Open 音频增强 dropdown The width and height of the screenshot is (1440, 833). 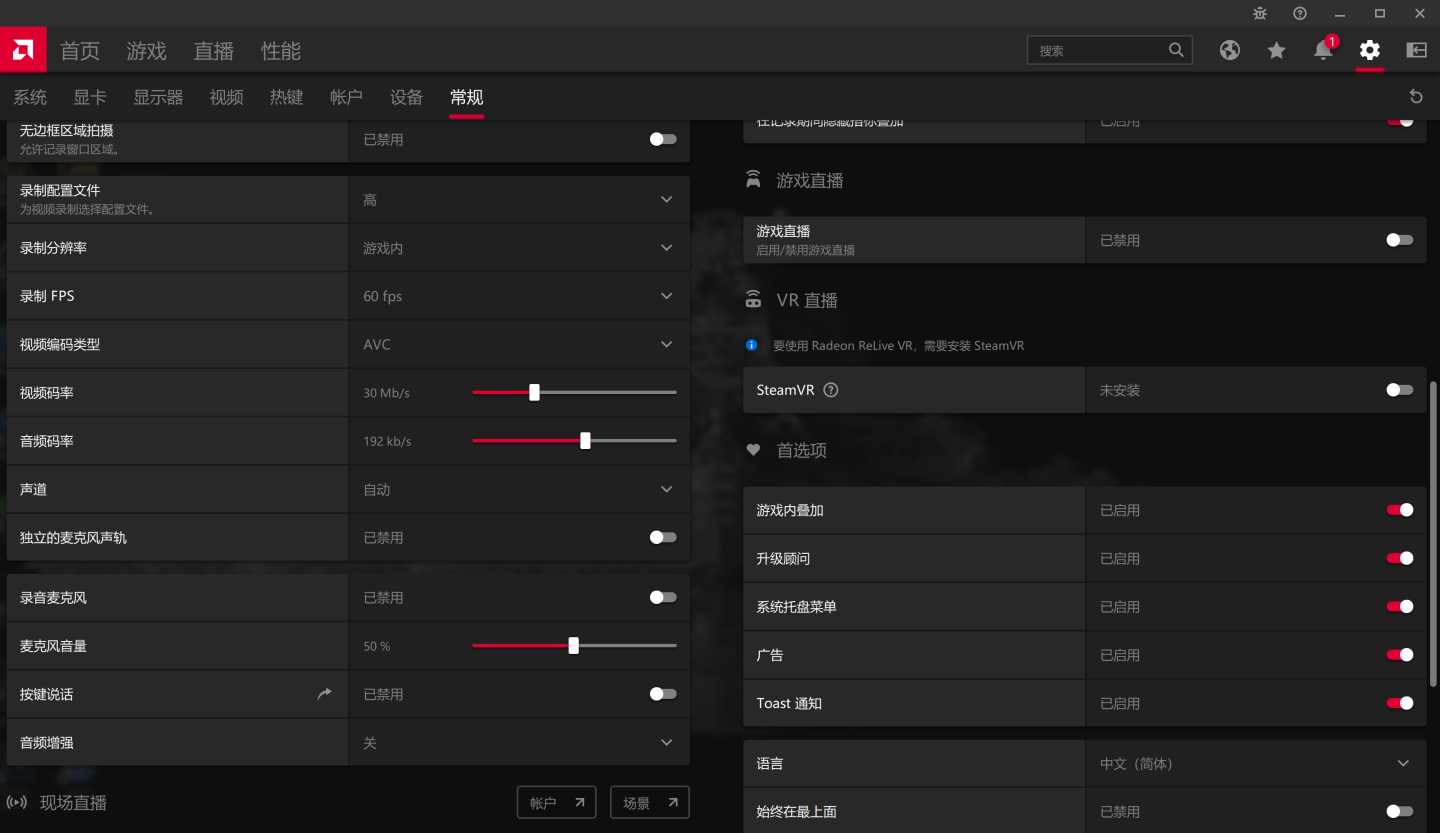pyautogui.click(x=519, y=743)
